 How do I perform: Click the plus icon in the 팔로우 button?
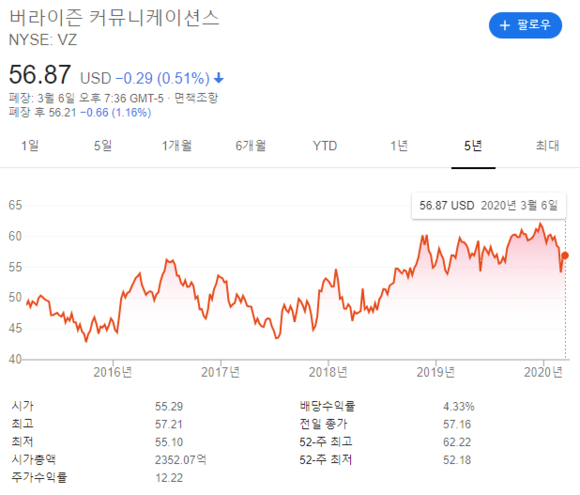click(x=505, y=25)
